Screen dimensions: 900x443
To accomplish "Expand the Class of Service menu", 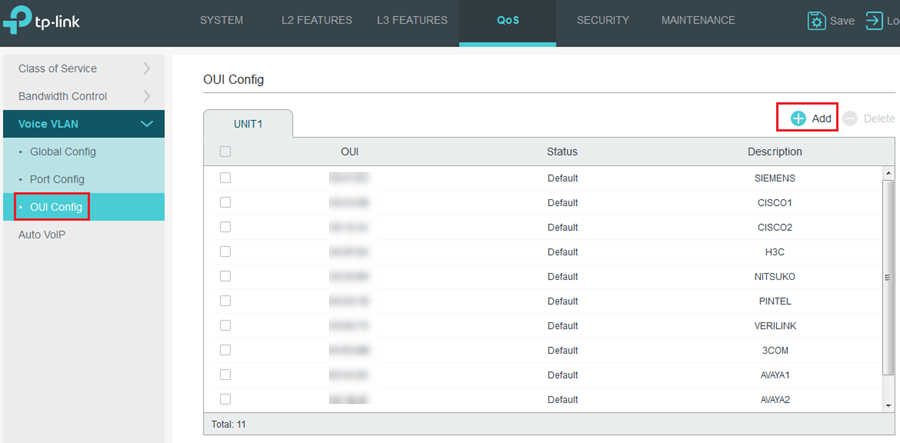I will (147, 69).
